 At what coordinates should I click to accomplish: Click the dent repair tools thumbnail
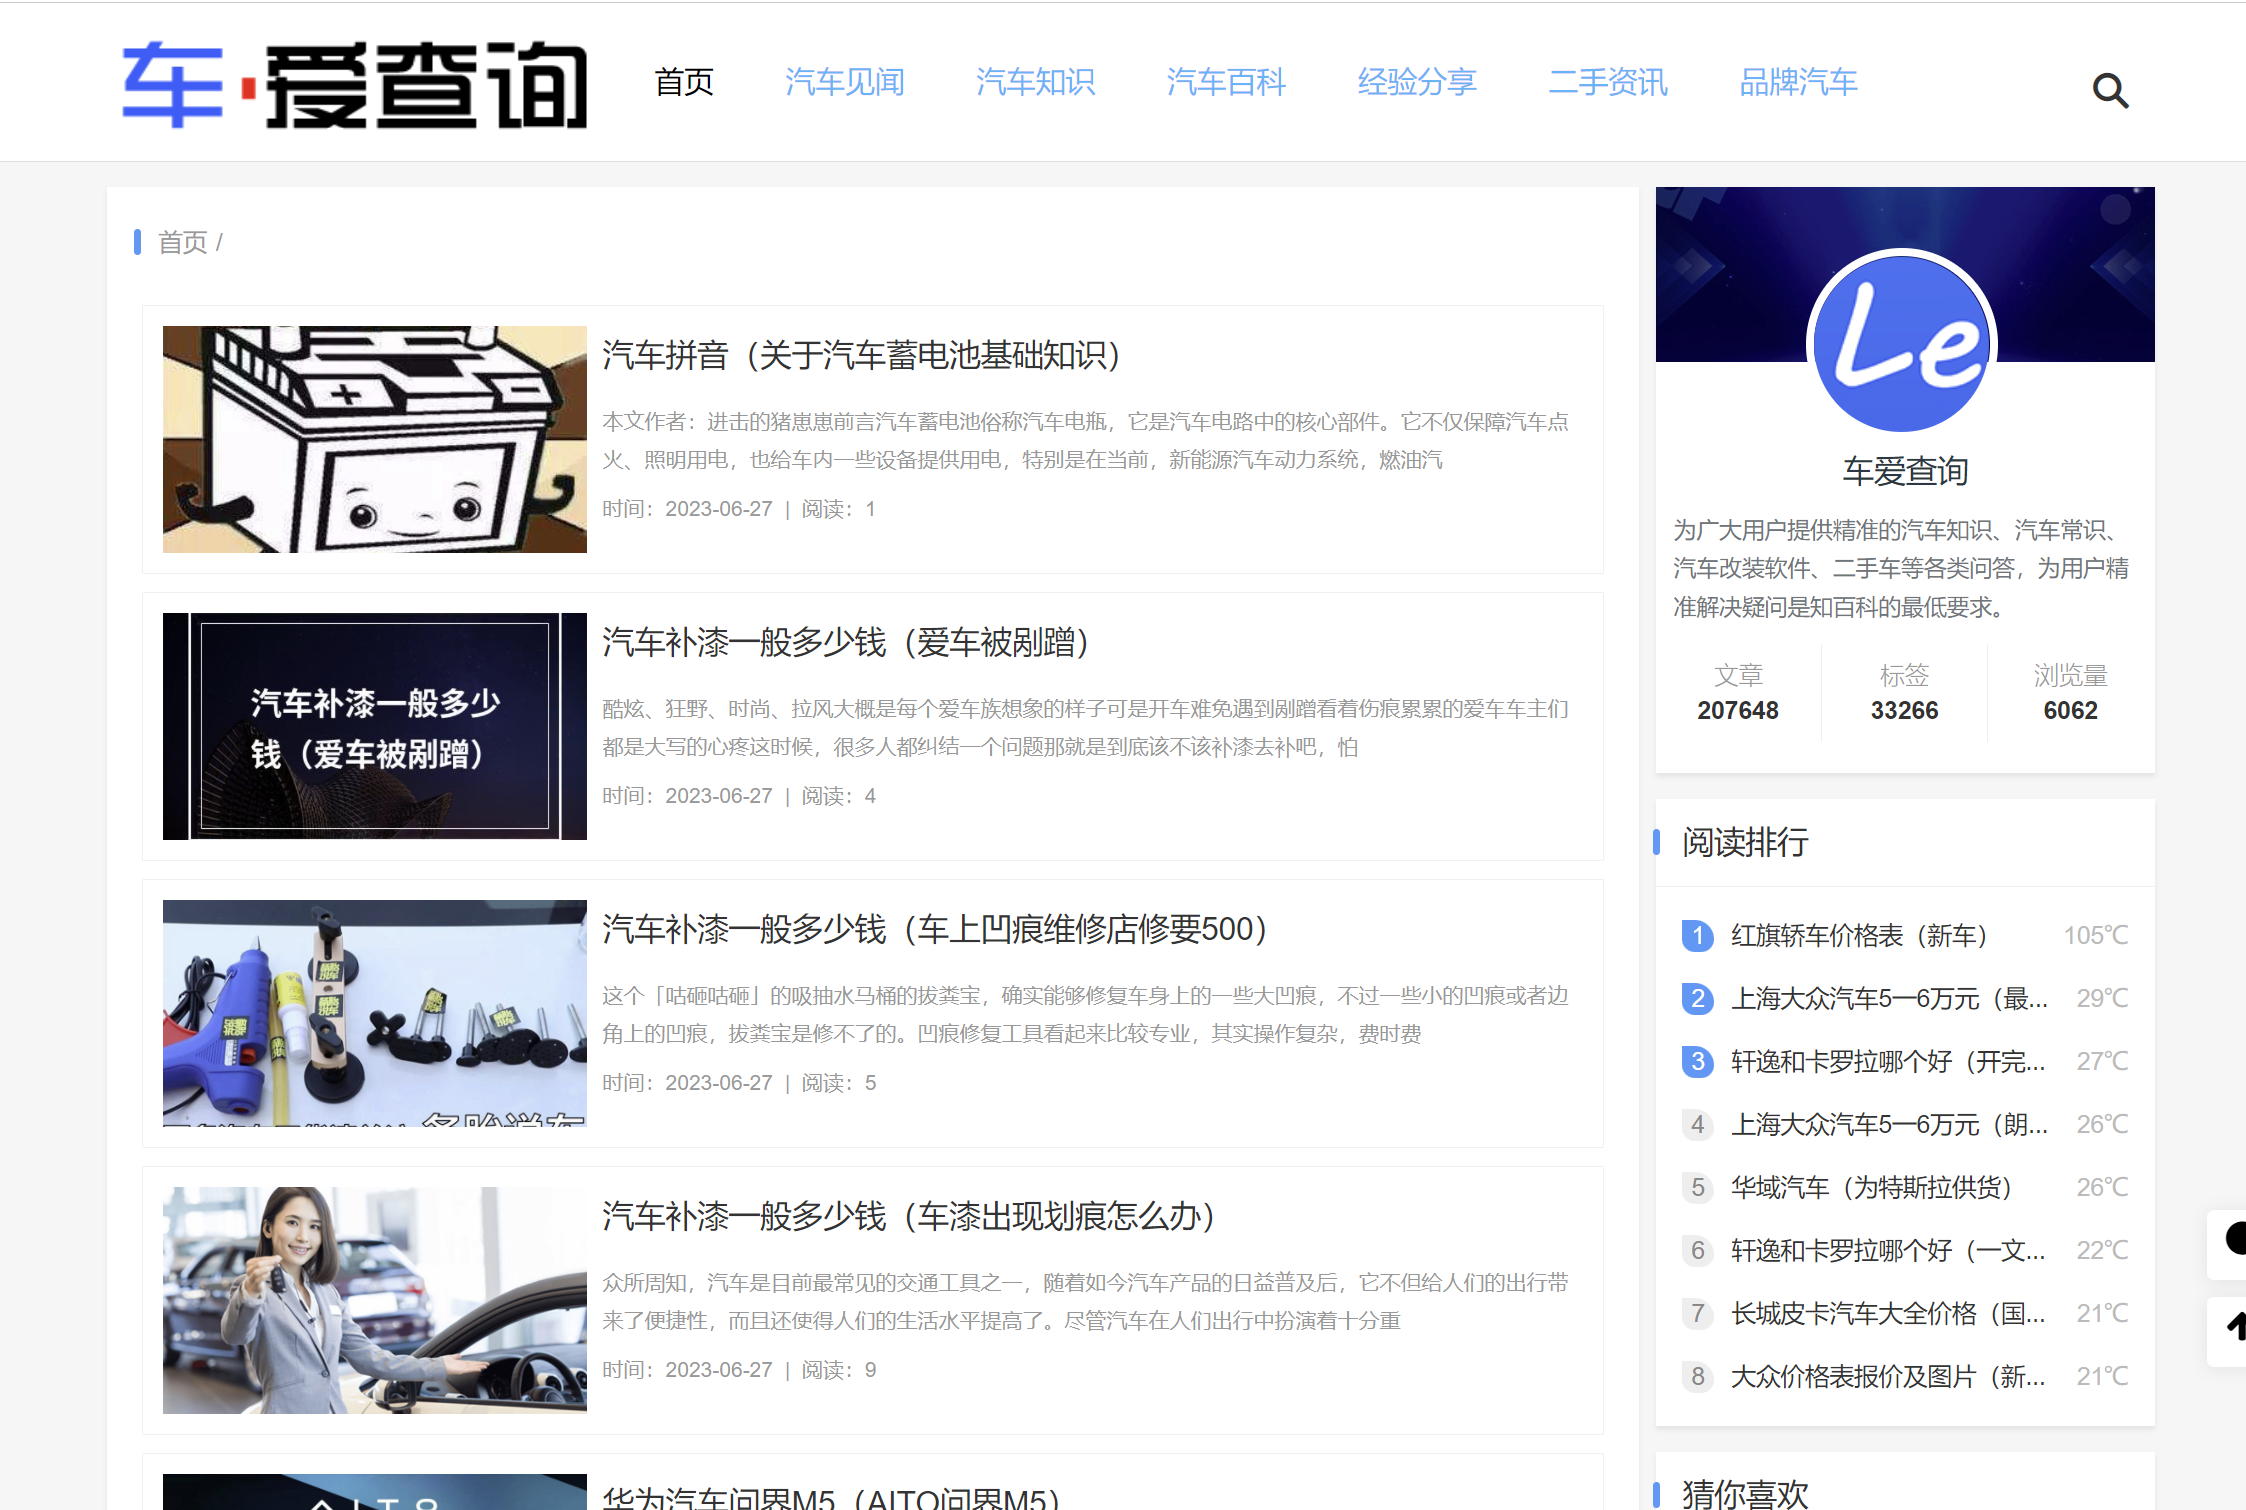375,1013
